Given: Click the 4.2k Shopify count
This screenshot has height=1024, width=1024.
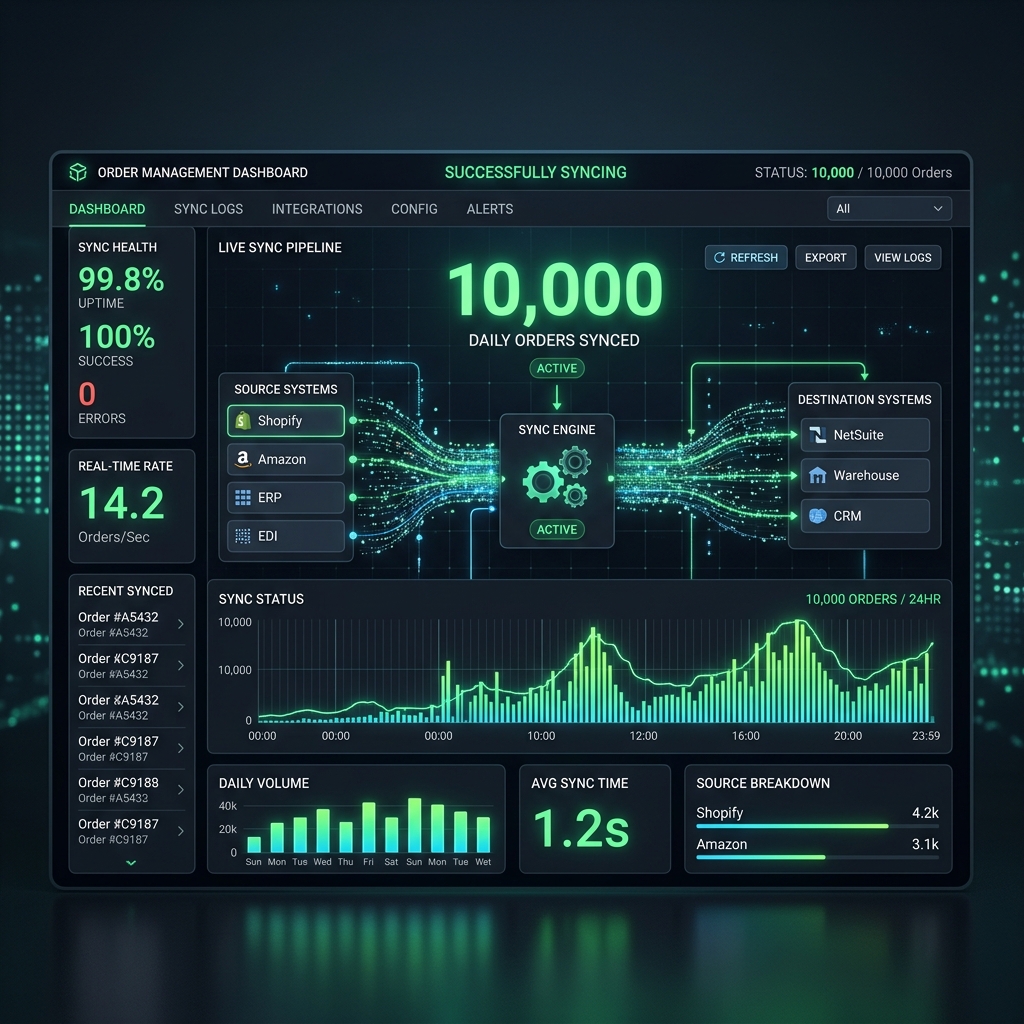Looking at the screenshot, I should point(925,813).
